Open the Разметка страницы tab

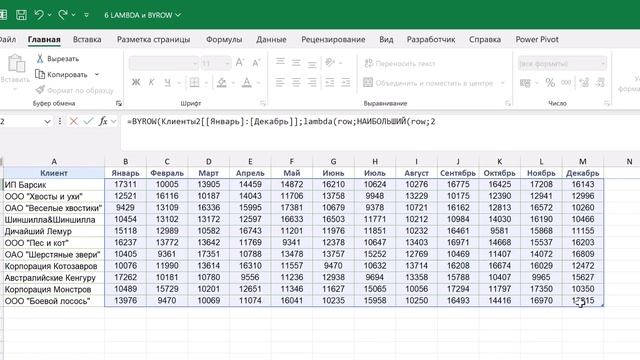pyautogui.click(x=153, y=40)
